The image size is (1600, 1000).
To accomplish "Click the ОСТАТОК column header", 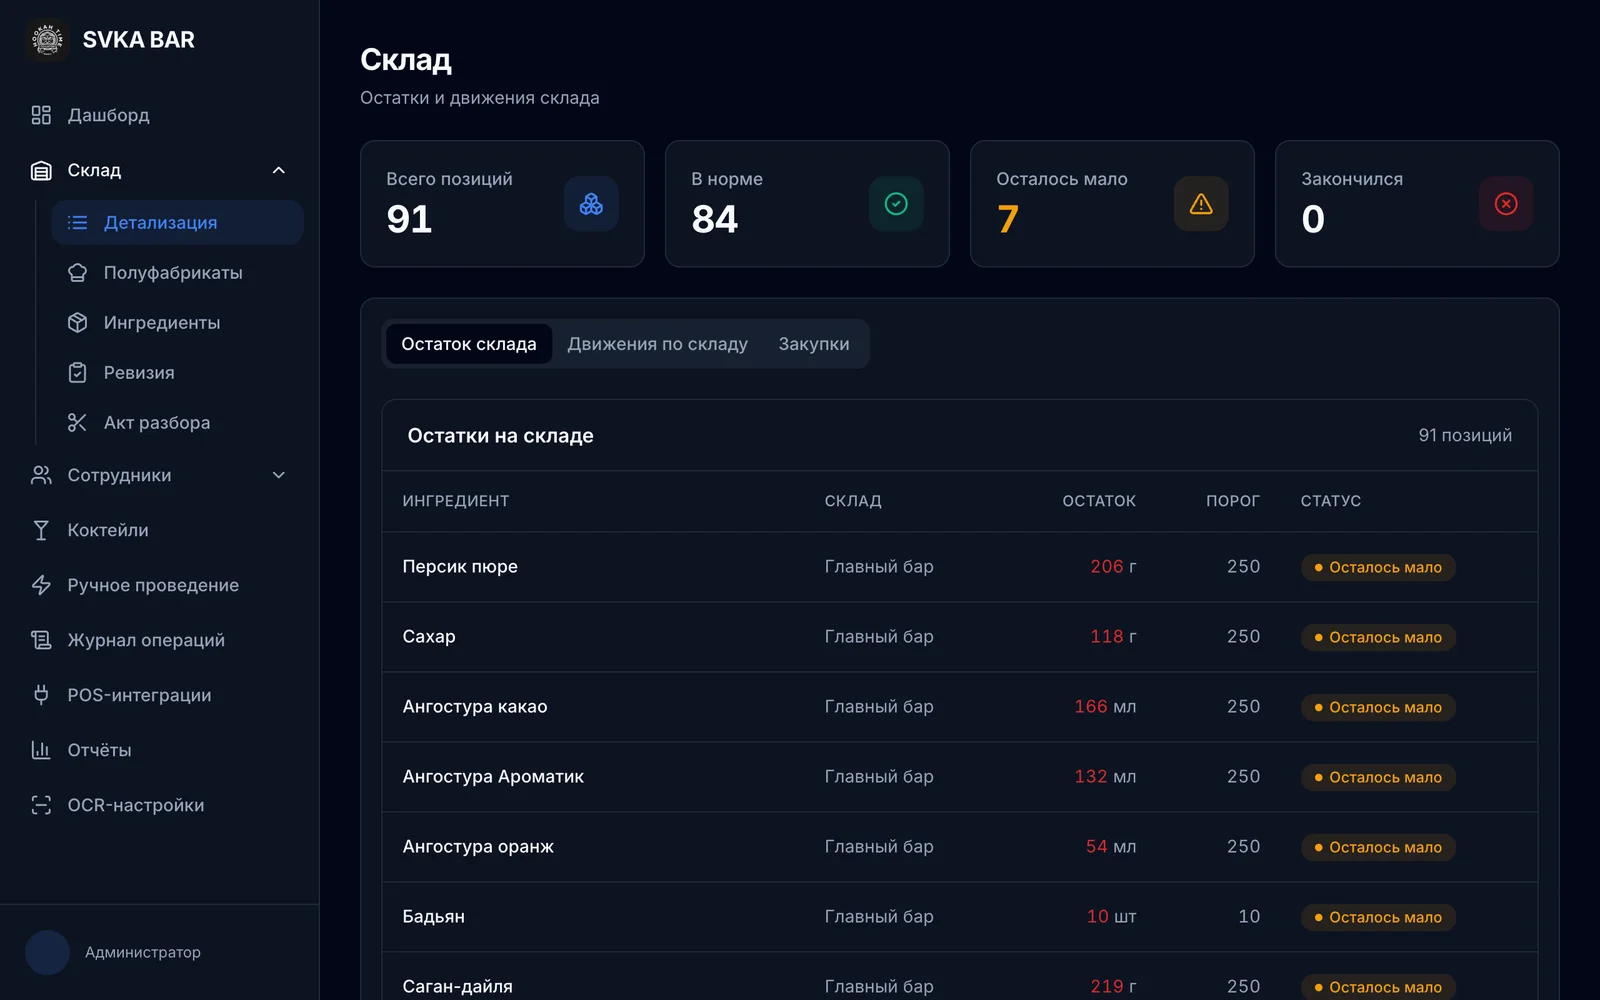I will point(1099,501).
